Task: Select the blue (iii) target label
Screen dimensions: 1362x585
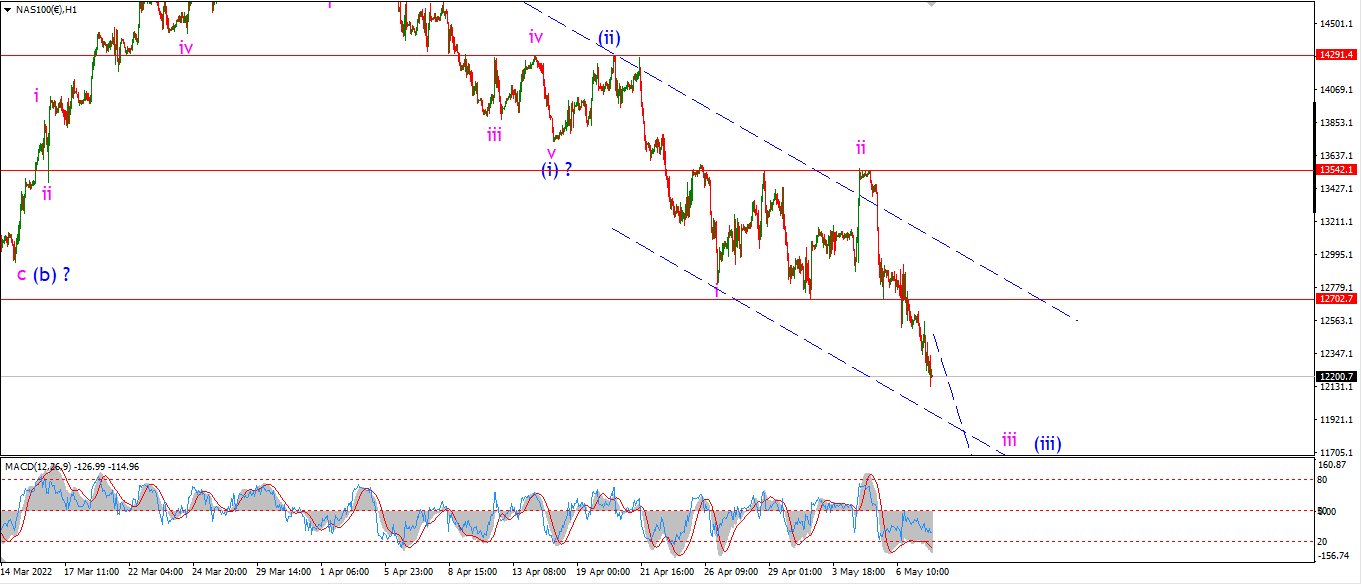Action: point(1047,442)
